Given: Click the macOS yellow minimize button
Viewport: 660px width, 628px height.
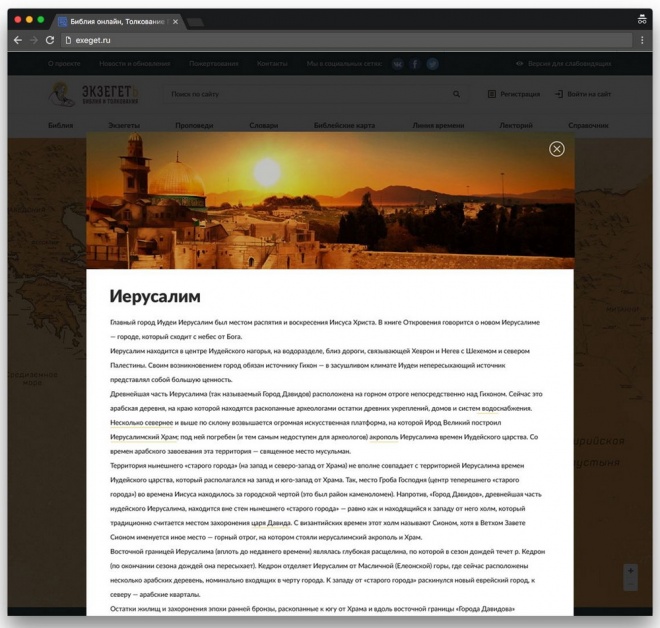Looking at the screenshot, I should (29, 19).
